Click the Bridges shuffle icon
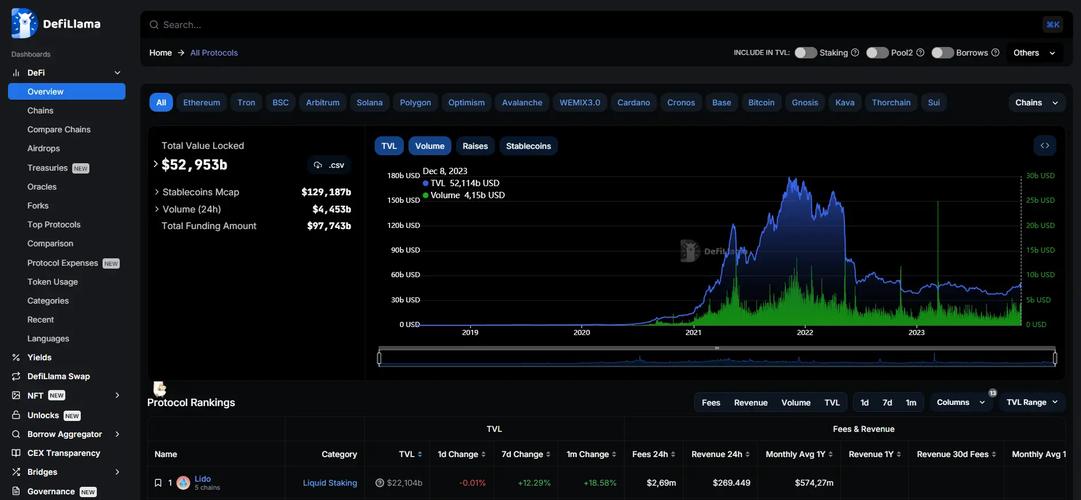This screenshot has width=1081, height=500. click(x=16, y=472)
